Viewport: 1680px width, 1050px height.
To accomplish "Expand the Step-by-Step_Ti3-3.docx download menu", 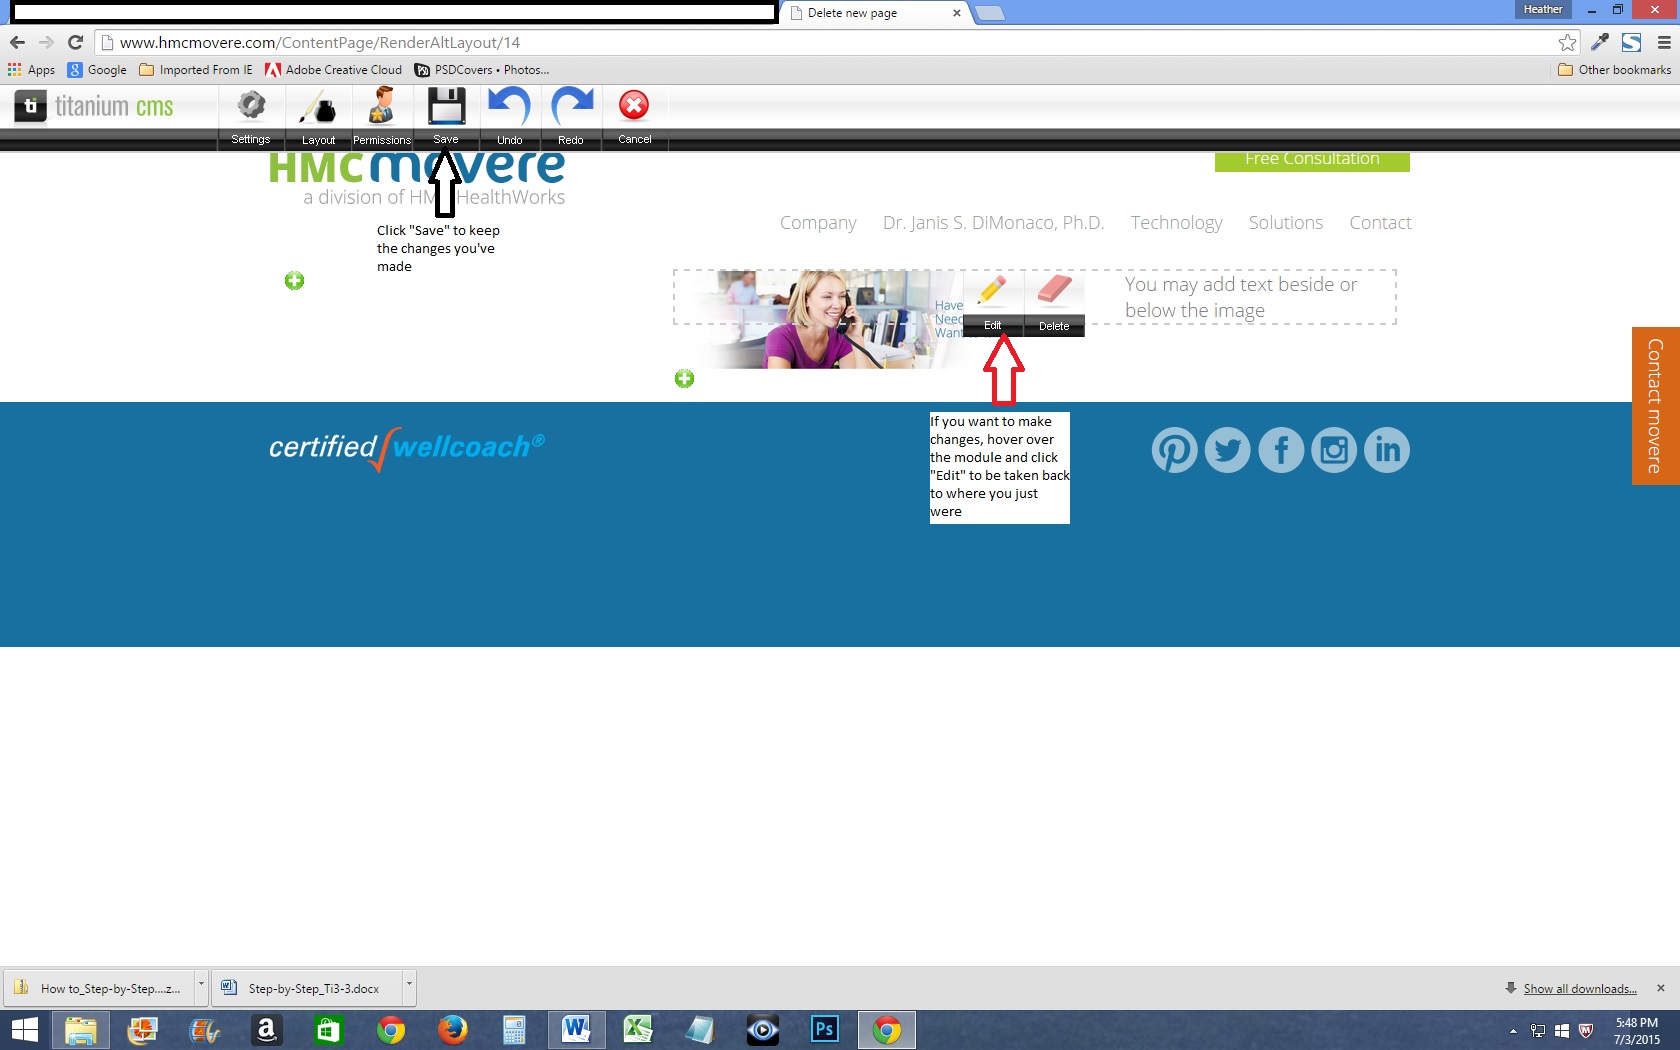I will (x=408, y=986).
